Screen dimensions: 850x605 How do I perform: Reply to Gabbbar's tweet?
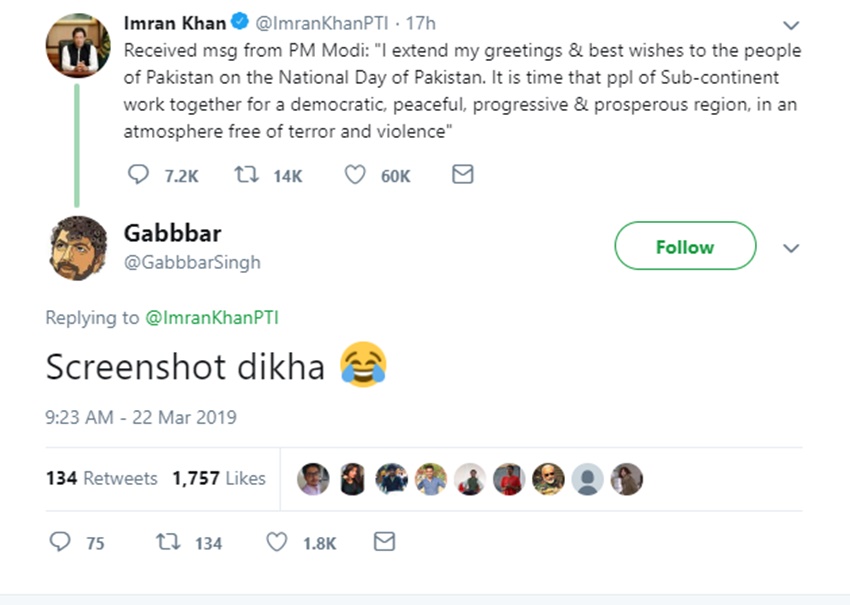coord(59,542)
